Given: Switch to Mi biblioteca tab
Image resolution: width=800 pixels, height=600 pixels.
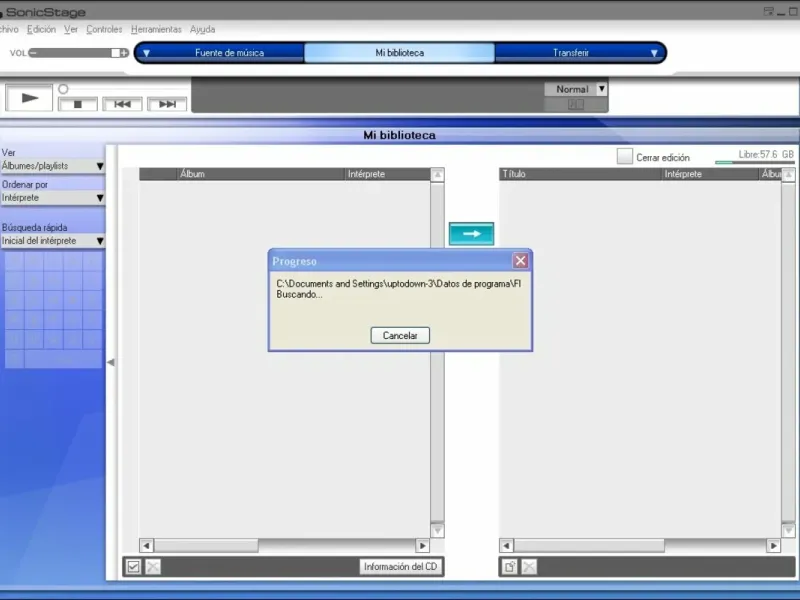Looking at the screenshot, I should coord(399,53).
